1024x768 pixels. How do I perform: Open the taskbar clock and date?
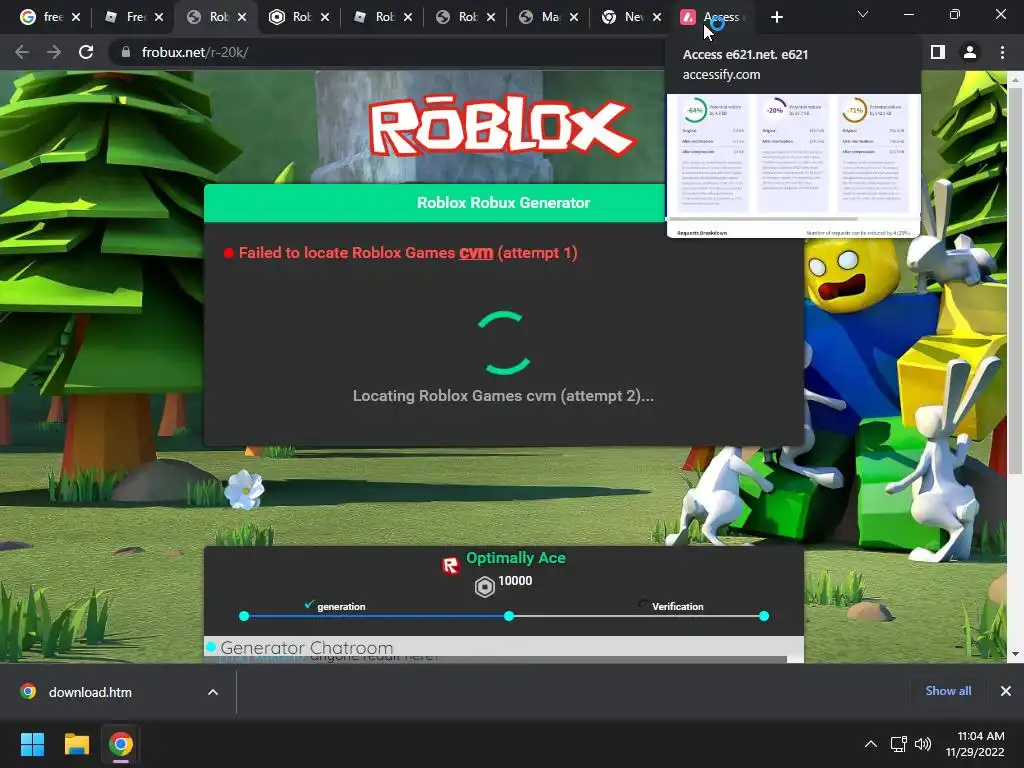975,744
